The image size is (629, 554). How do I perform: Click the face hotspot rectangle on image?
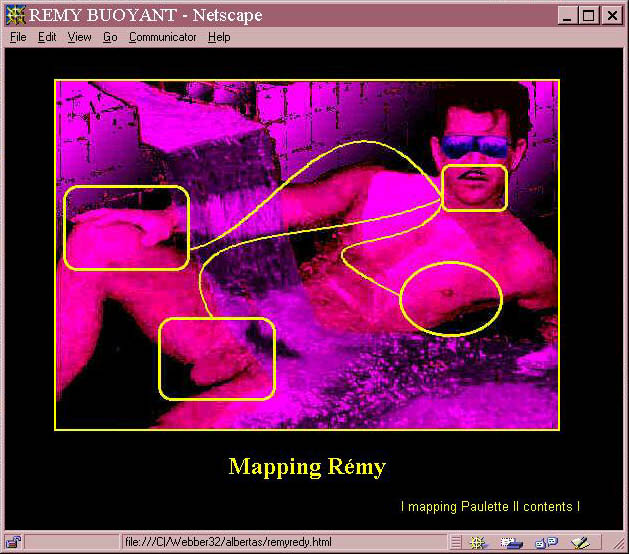[x=474, y=188]
